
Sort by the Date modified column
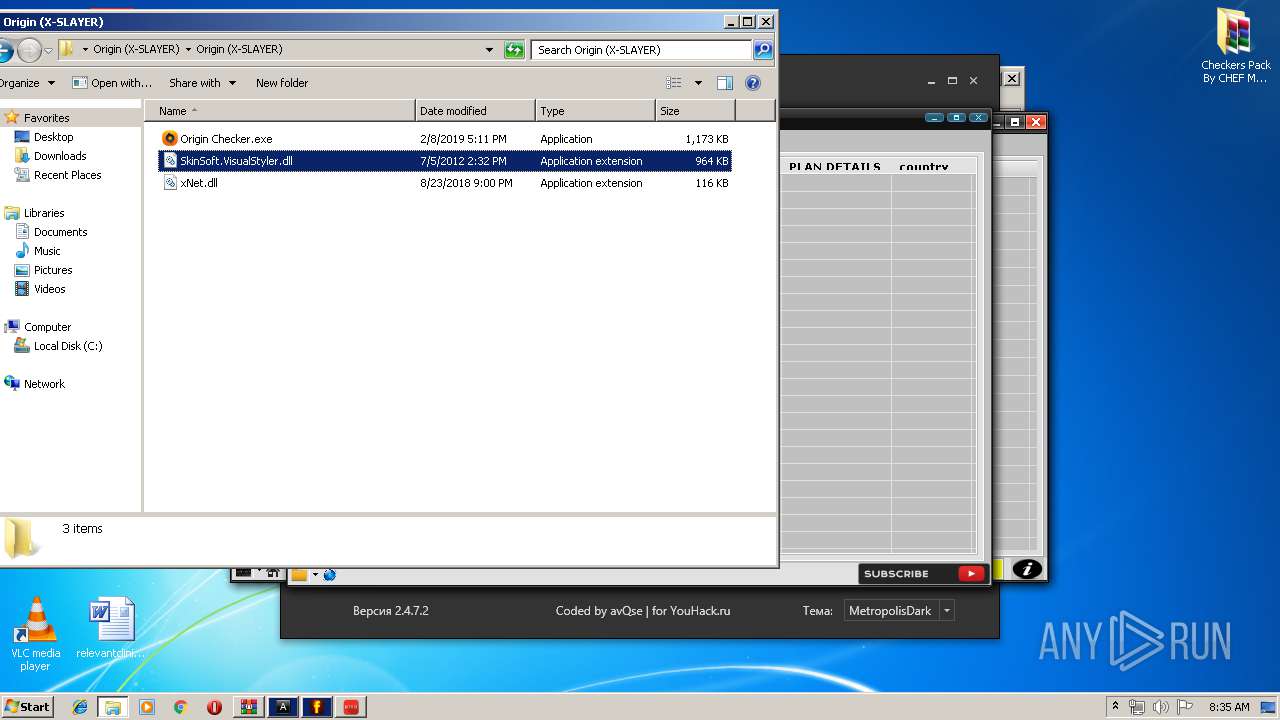pos(475,111)
